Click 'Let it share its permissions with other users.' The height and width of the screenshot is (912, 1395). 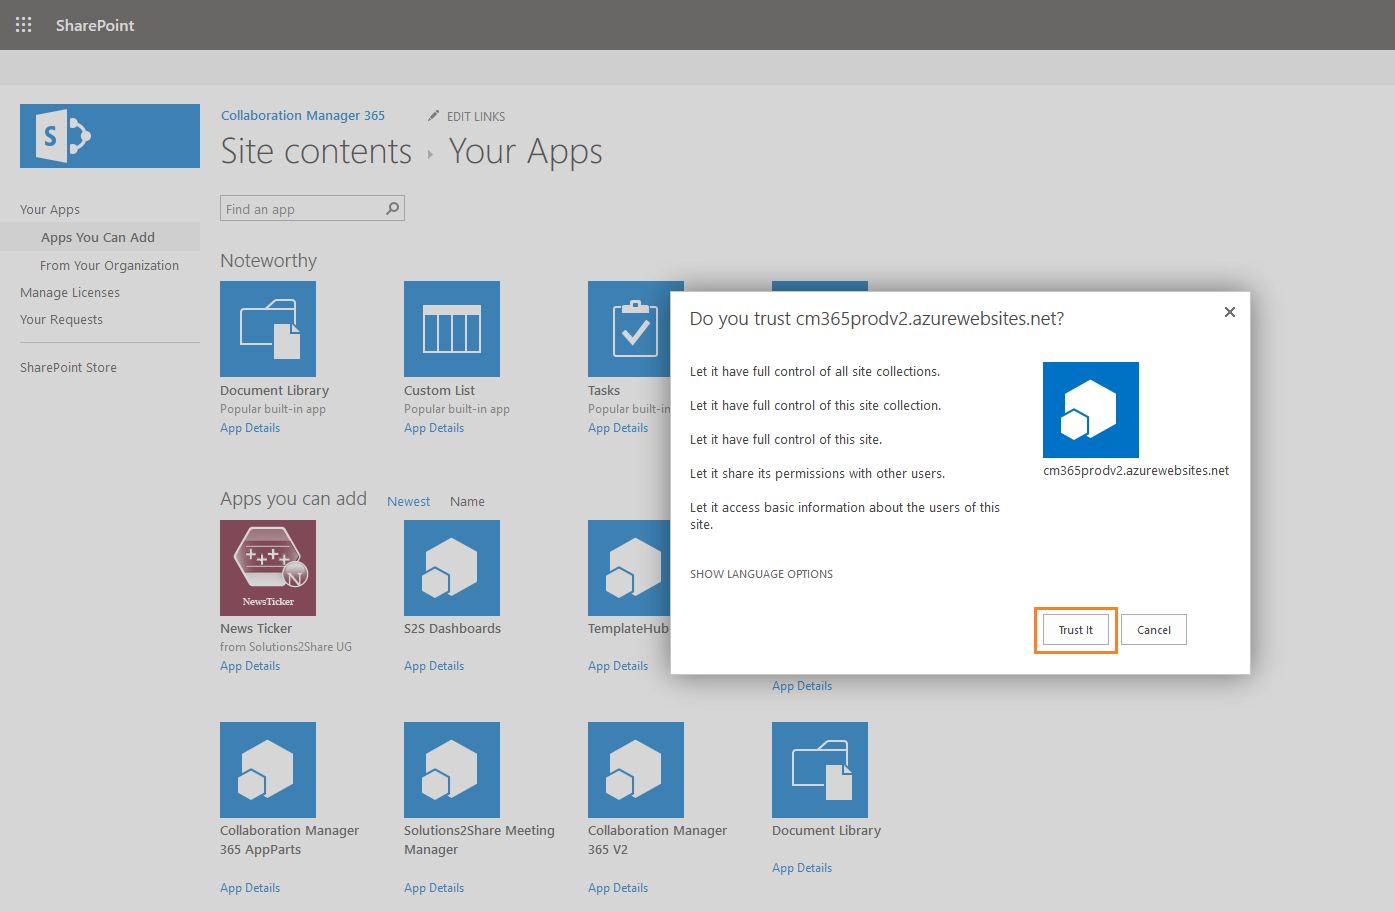(817, 474)
